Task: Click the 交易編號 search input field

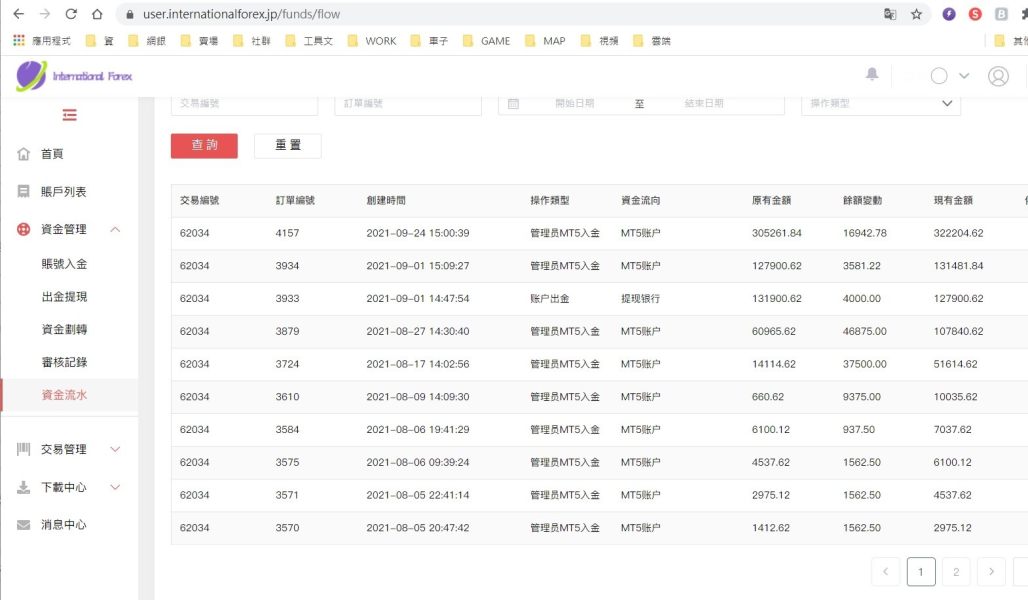Action: coord(244,103)
